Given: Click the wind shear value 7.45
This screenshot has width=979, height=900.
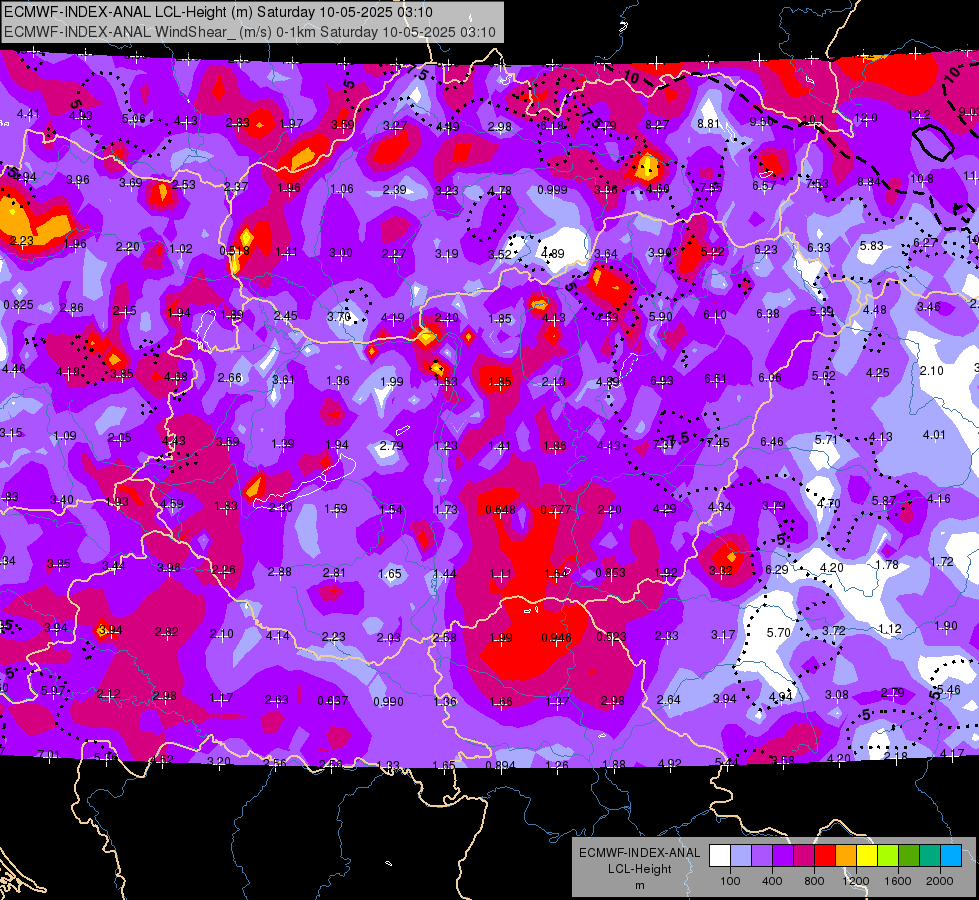Looking at the screenshot, I should [717, 443].
